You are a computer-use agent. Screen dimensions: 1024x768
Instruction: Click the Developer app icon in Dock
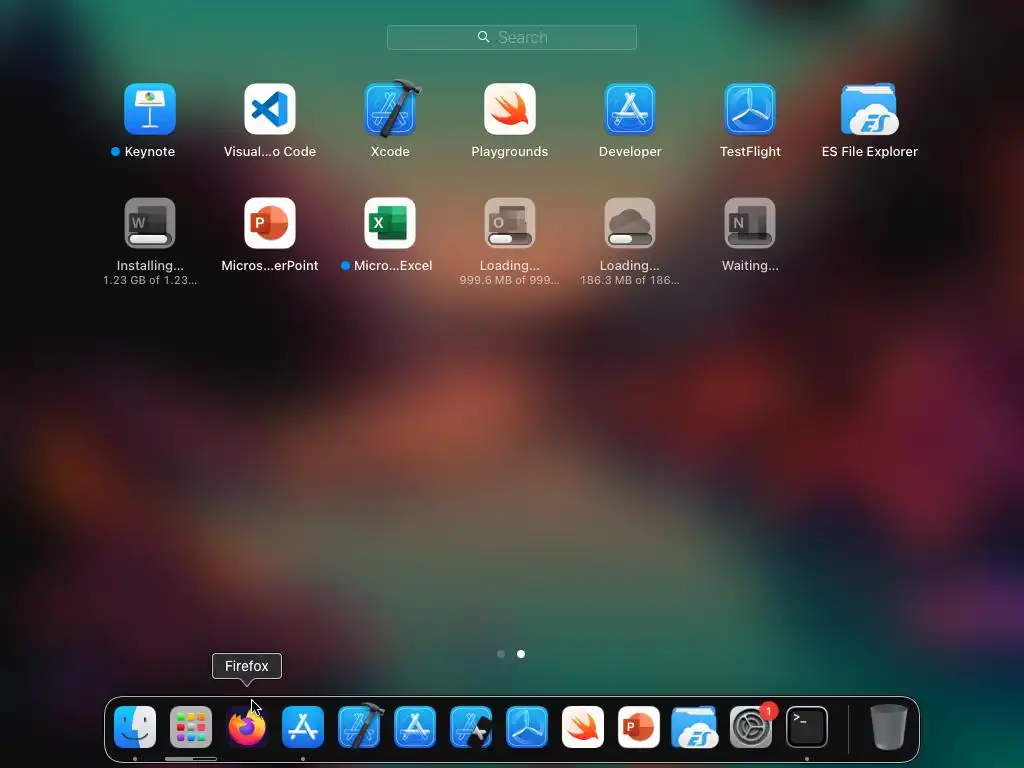click(x=415, y=727)
